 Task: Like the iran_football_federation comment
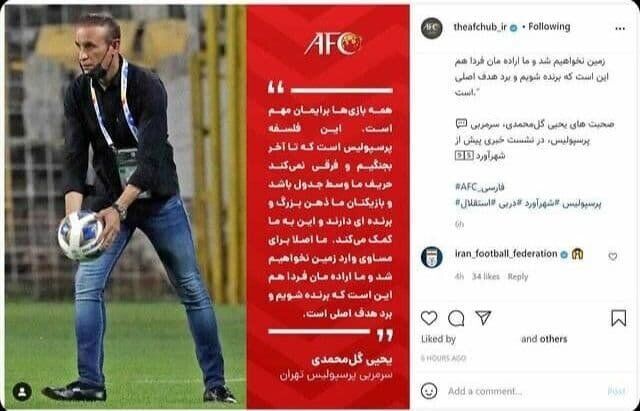(613, 256)
